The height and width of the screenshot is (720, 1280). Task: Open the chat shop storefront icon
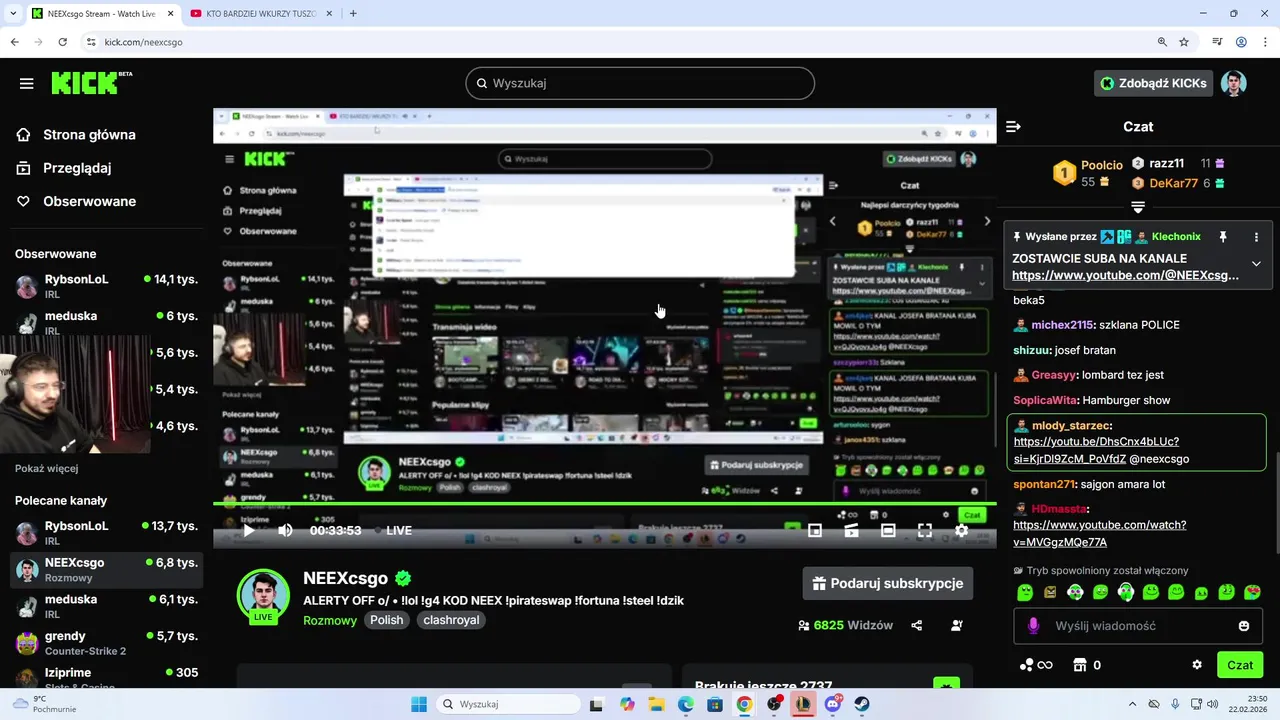pos(1079,665)
